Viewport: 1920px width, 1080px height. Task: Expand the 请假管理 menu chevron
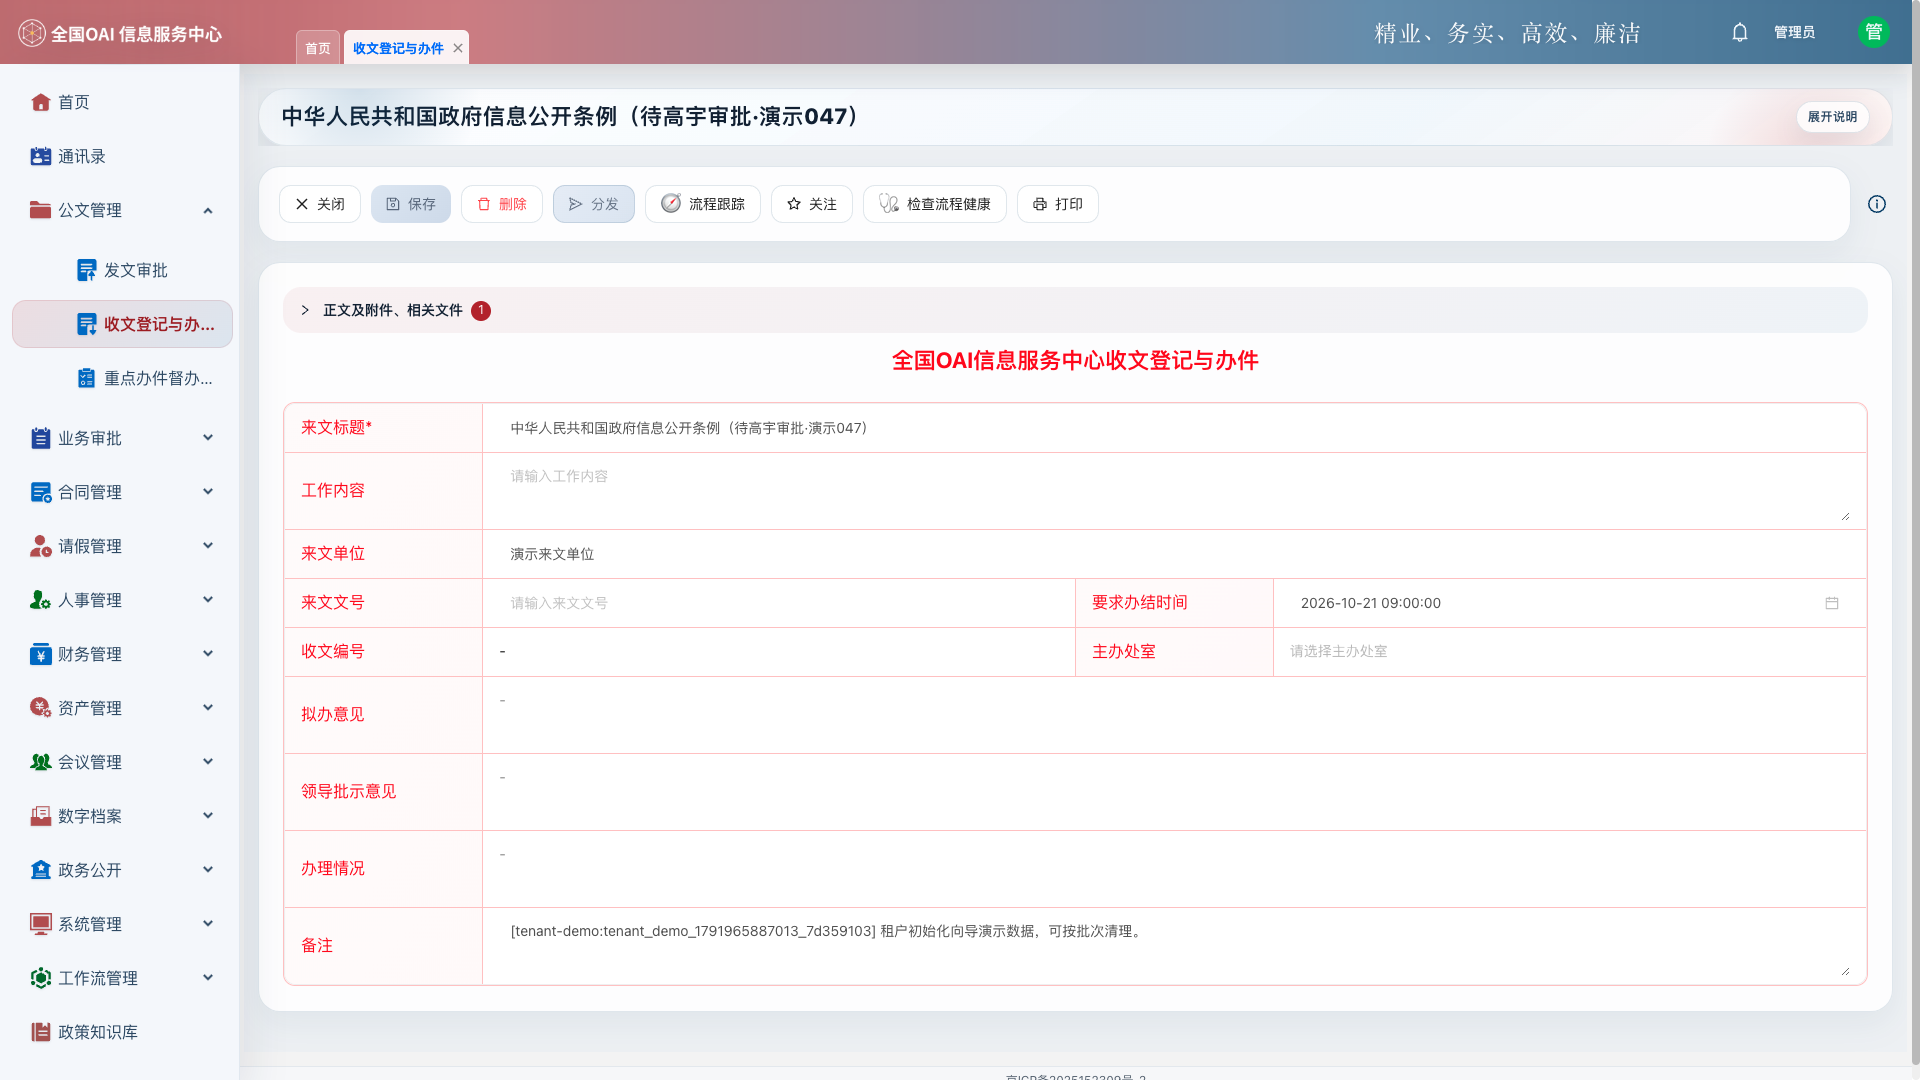tap(208, 546)
